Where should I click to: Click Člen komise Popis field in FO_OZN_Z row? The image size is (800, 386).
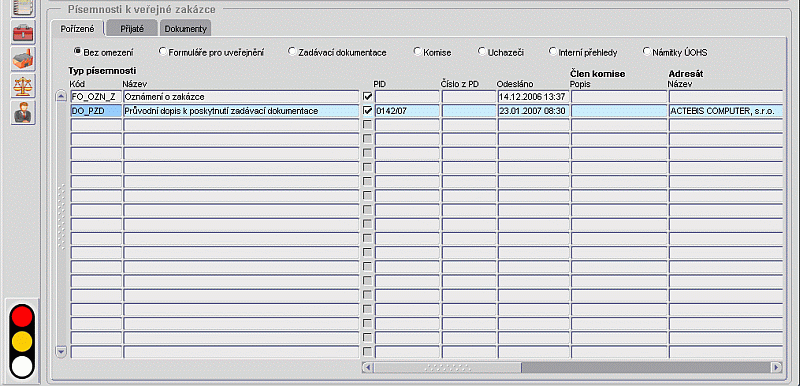pyautogui.click(x=619, y=96)
